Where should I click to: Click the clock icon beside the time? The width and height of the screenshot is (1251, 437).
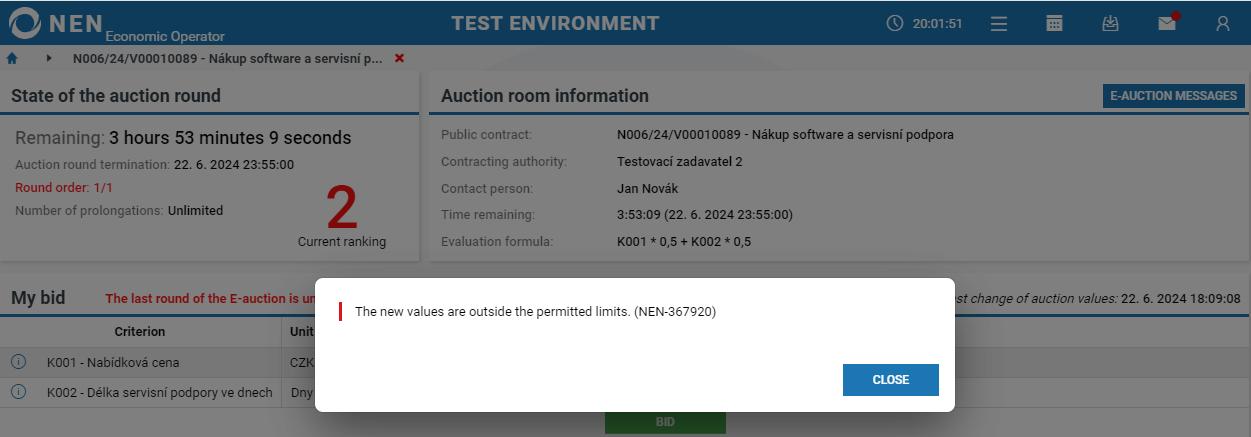point(895,23)
